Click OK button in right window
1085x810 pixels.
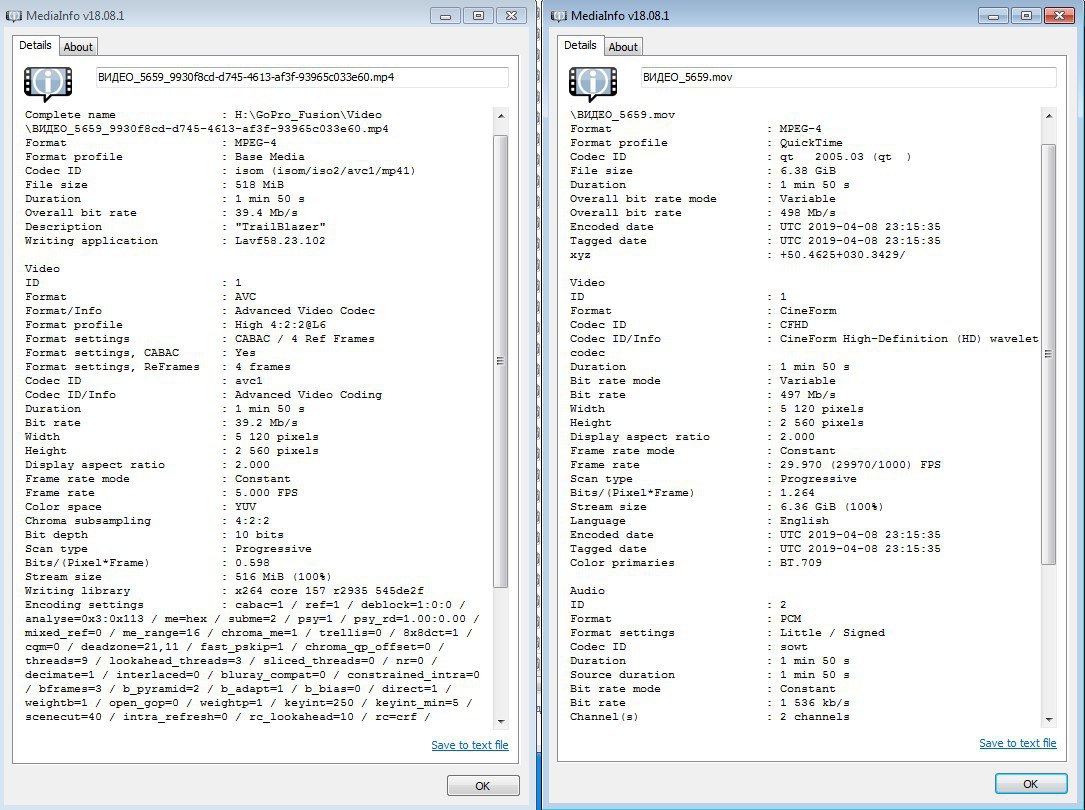coord(1030,784)
